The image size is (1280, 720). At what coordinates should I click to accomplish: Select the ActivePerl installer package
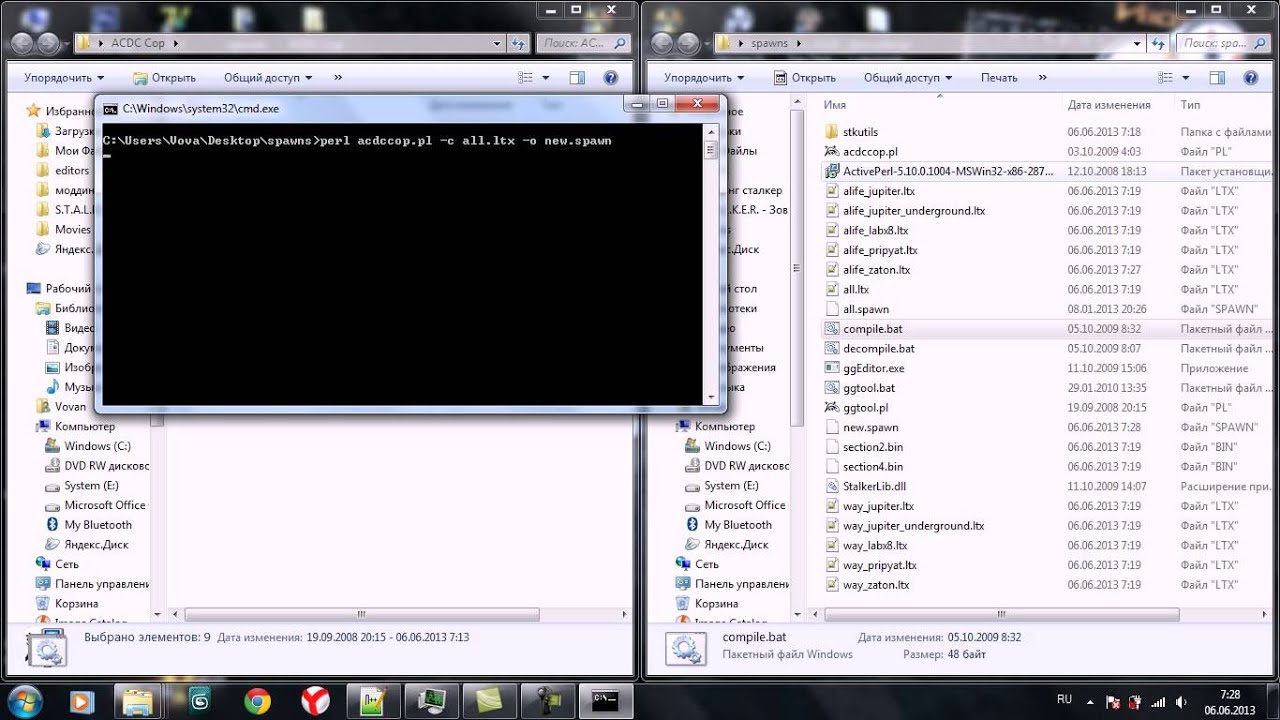(947, 171)
